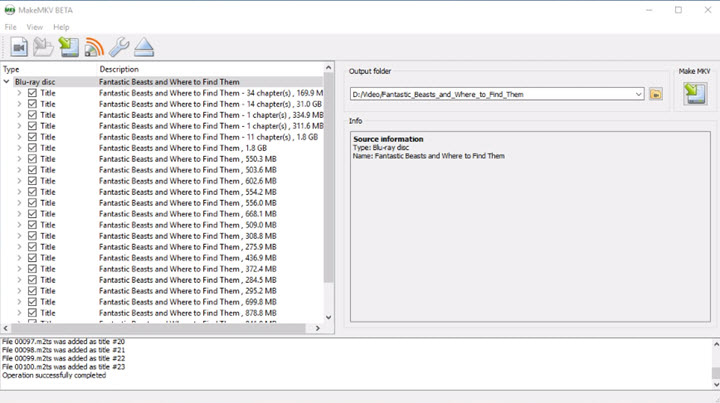
Task: Expand the 554.2 MB title row
Action: [x=19, y=192]
